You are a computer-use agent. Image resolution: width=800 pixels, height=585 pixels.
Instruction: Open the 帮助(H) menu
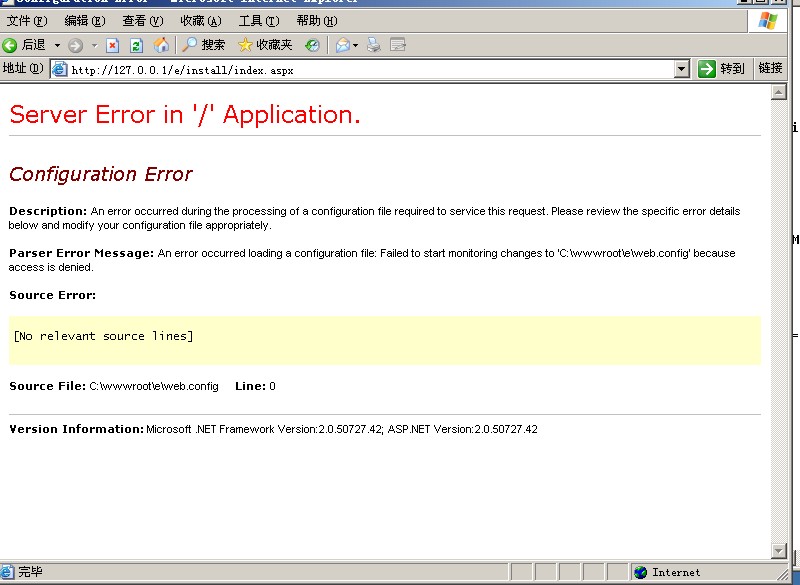(316, 21)
